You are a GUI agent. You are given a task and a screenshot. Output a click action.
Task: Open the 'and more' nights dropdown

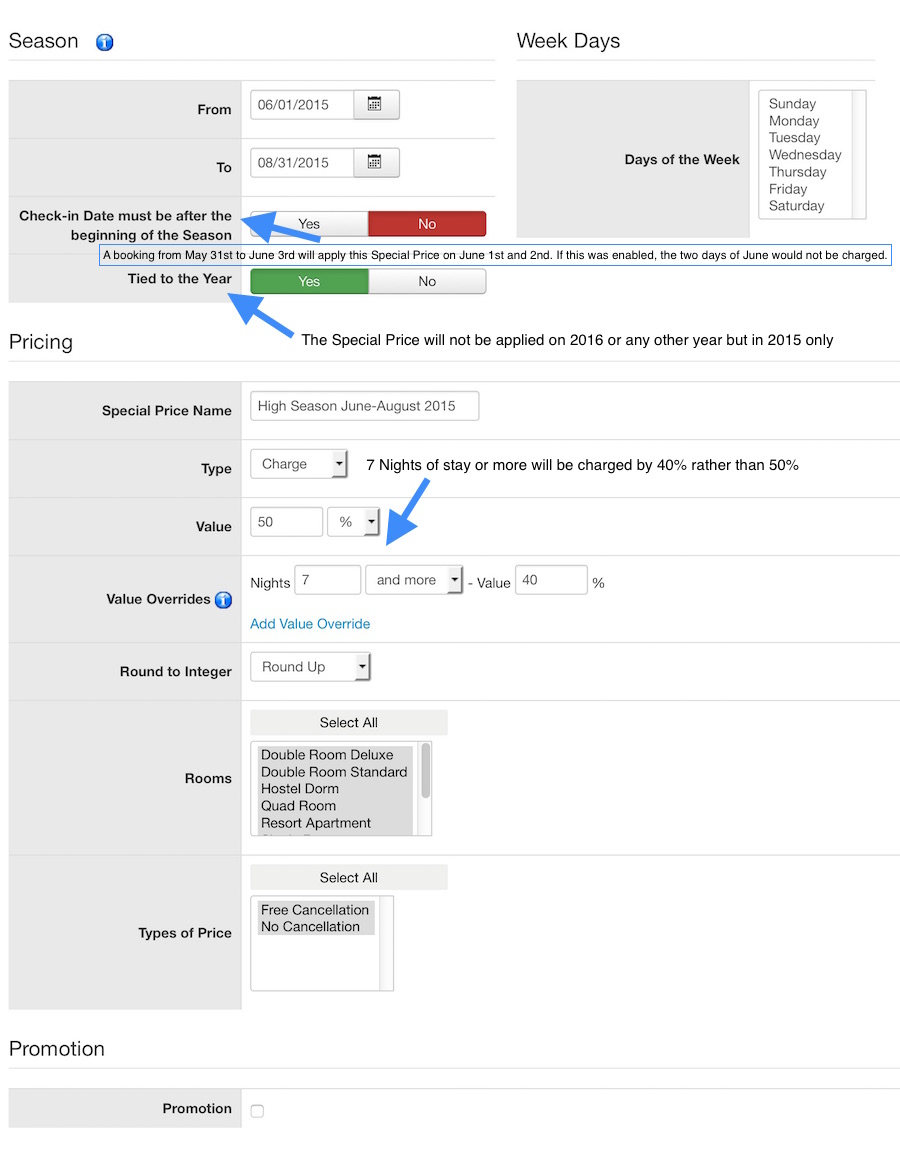pyautogui.click(x=414, y=580)
